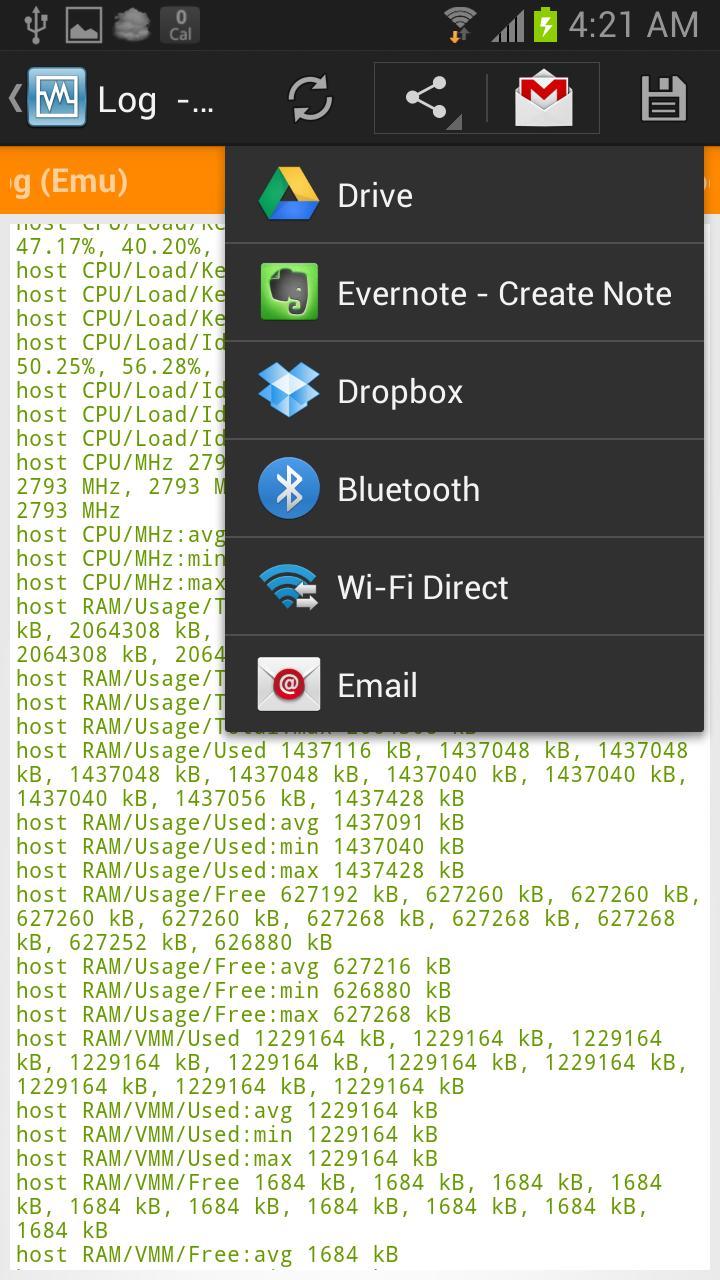Tap the 4:21 AM clock
Image resolution: width=720 pixels, height=1280 pixels.
pos(633,25)
